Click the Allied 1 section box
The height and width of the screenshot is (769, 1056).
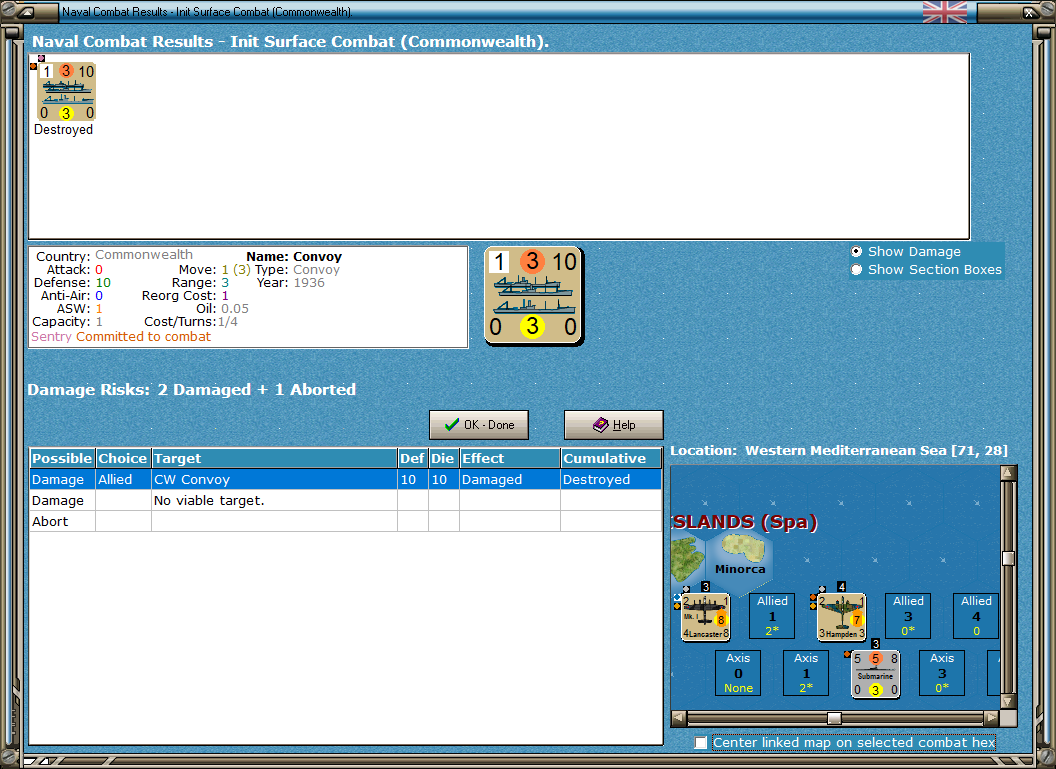click(772, 615)
